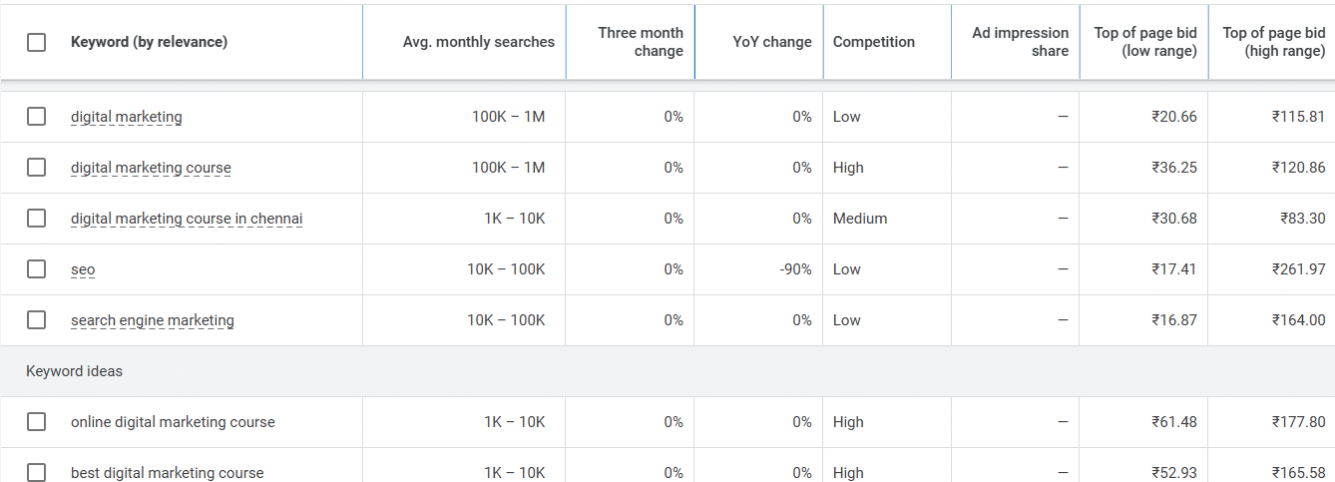Image resolution: width=1335 pixels, height=482 pixels.
Task: Tick the select-all checkbox in header
Action: click(36, 42)
